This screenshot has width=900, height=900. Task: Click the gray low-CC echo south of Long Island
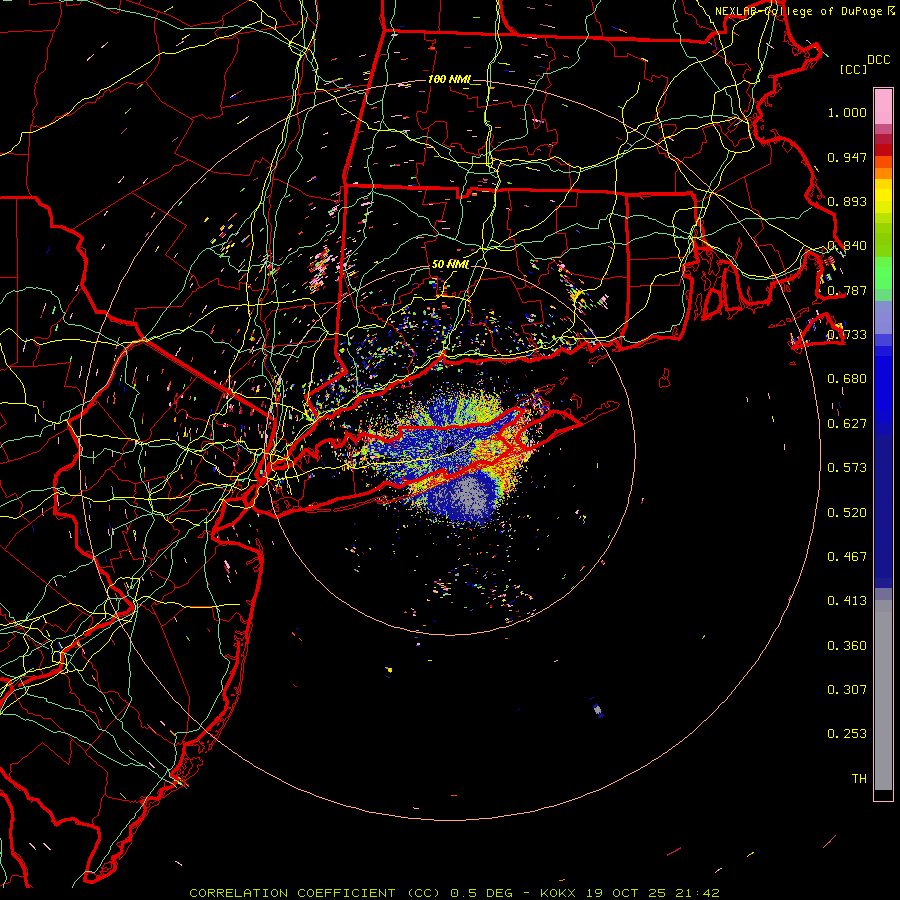click(x=471, y=498)
